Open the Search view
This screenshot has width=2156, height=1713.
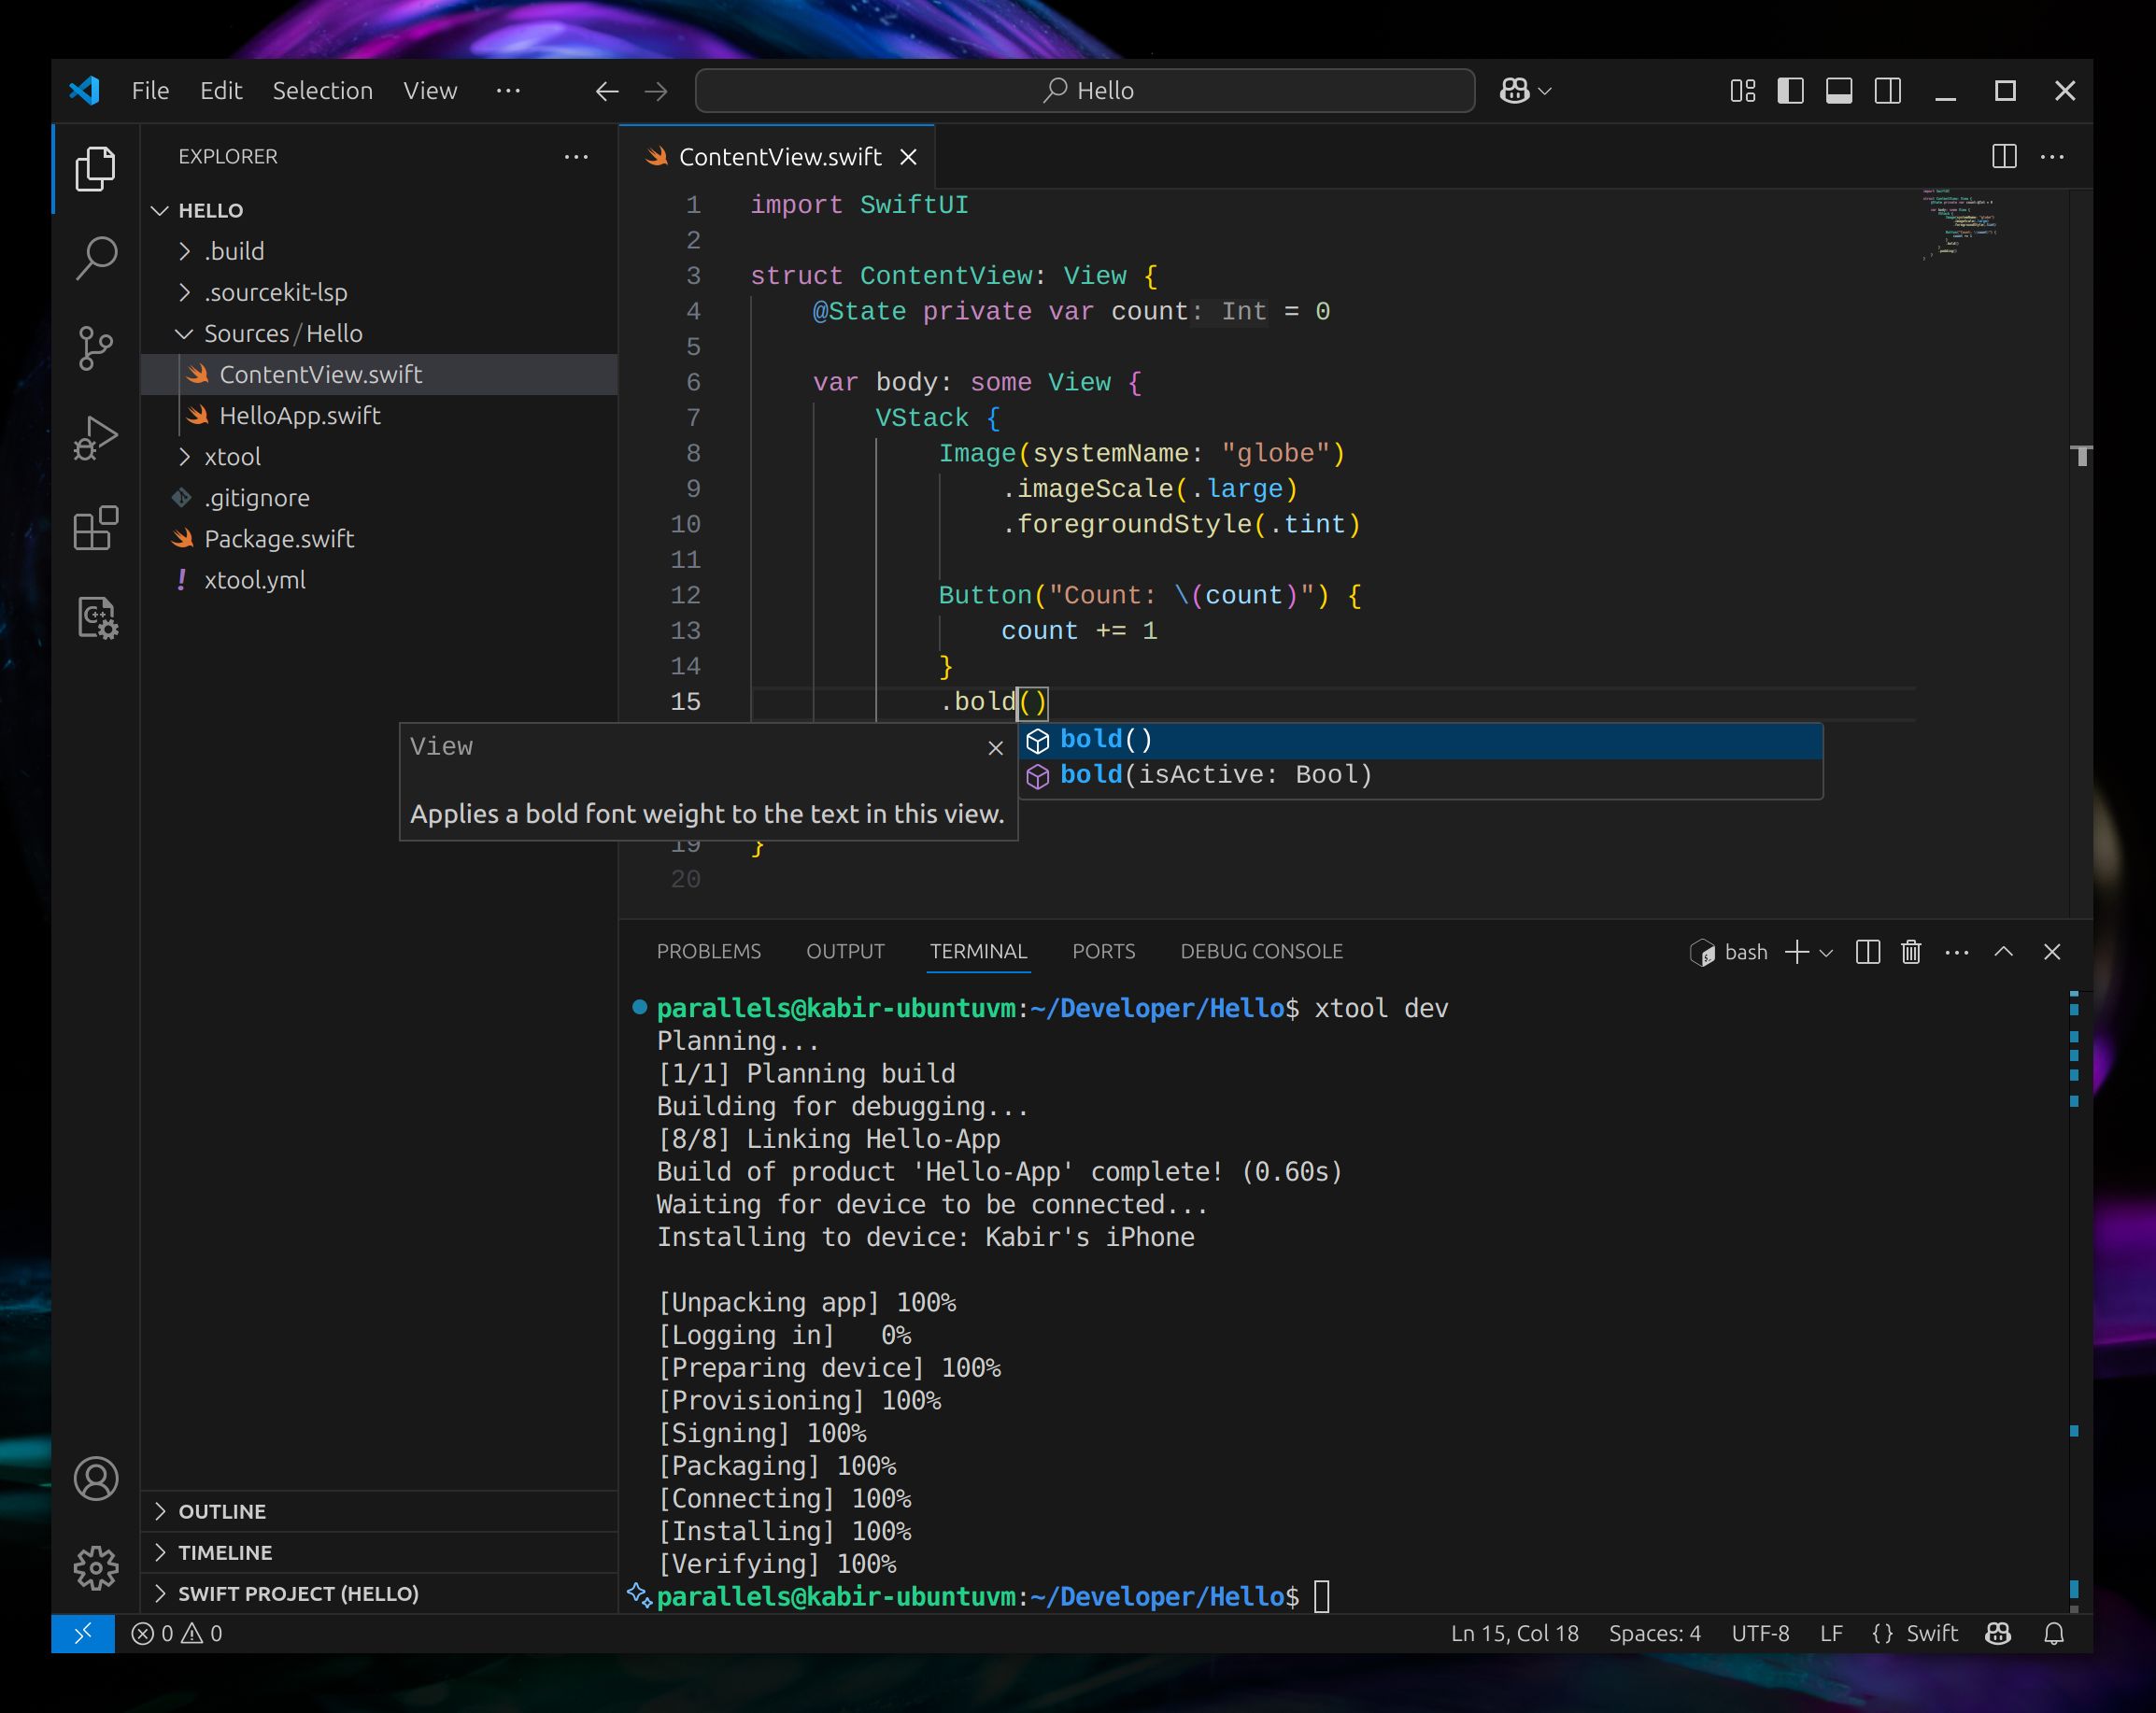[96, 257]
